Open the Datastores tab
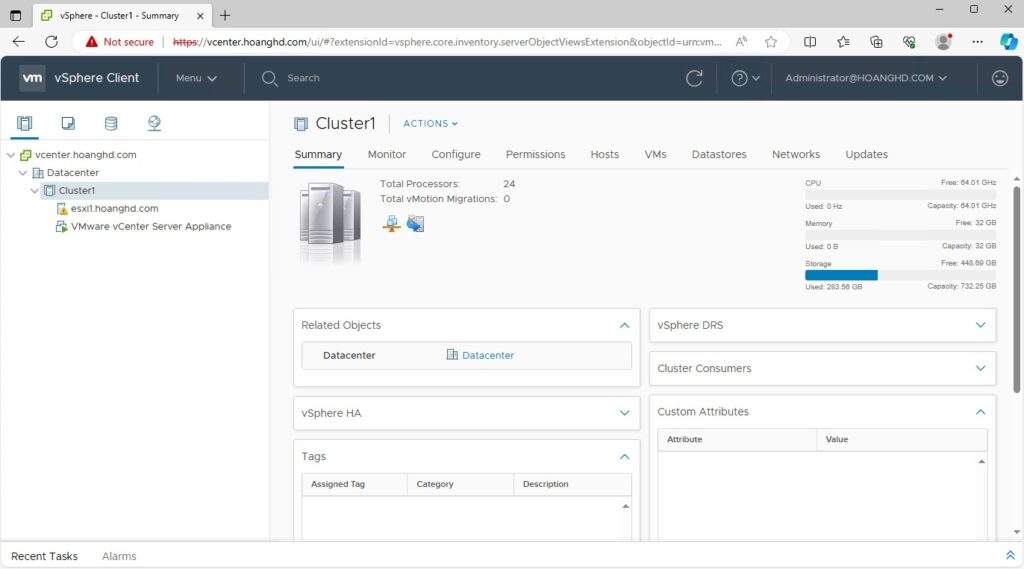This screenshot has height=569, width=1024. pos(719,154)
